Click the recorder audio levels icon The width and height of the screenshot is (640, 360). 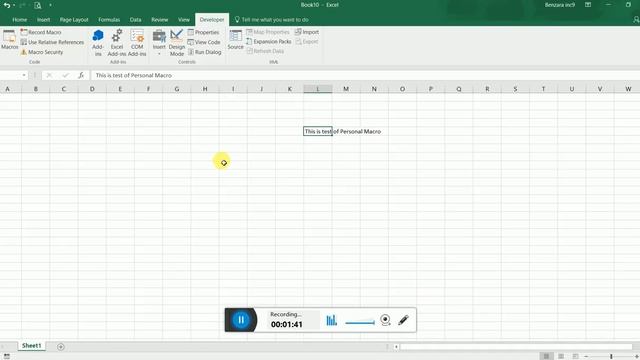tap(331, 320)
